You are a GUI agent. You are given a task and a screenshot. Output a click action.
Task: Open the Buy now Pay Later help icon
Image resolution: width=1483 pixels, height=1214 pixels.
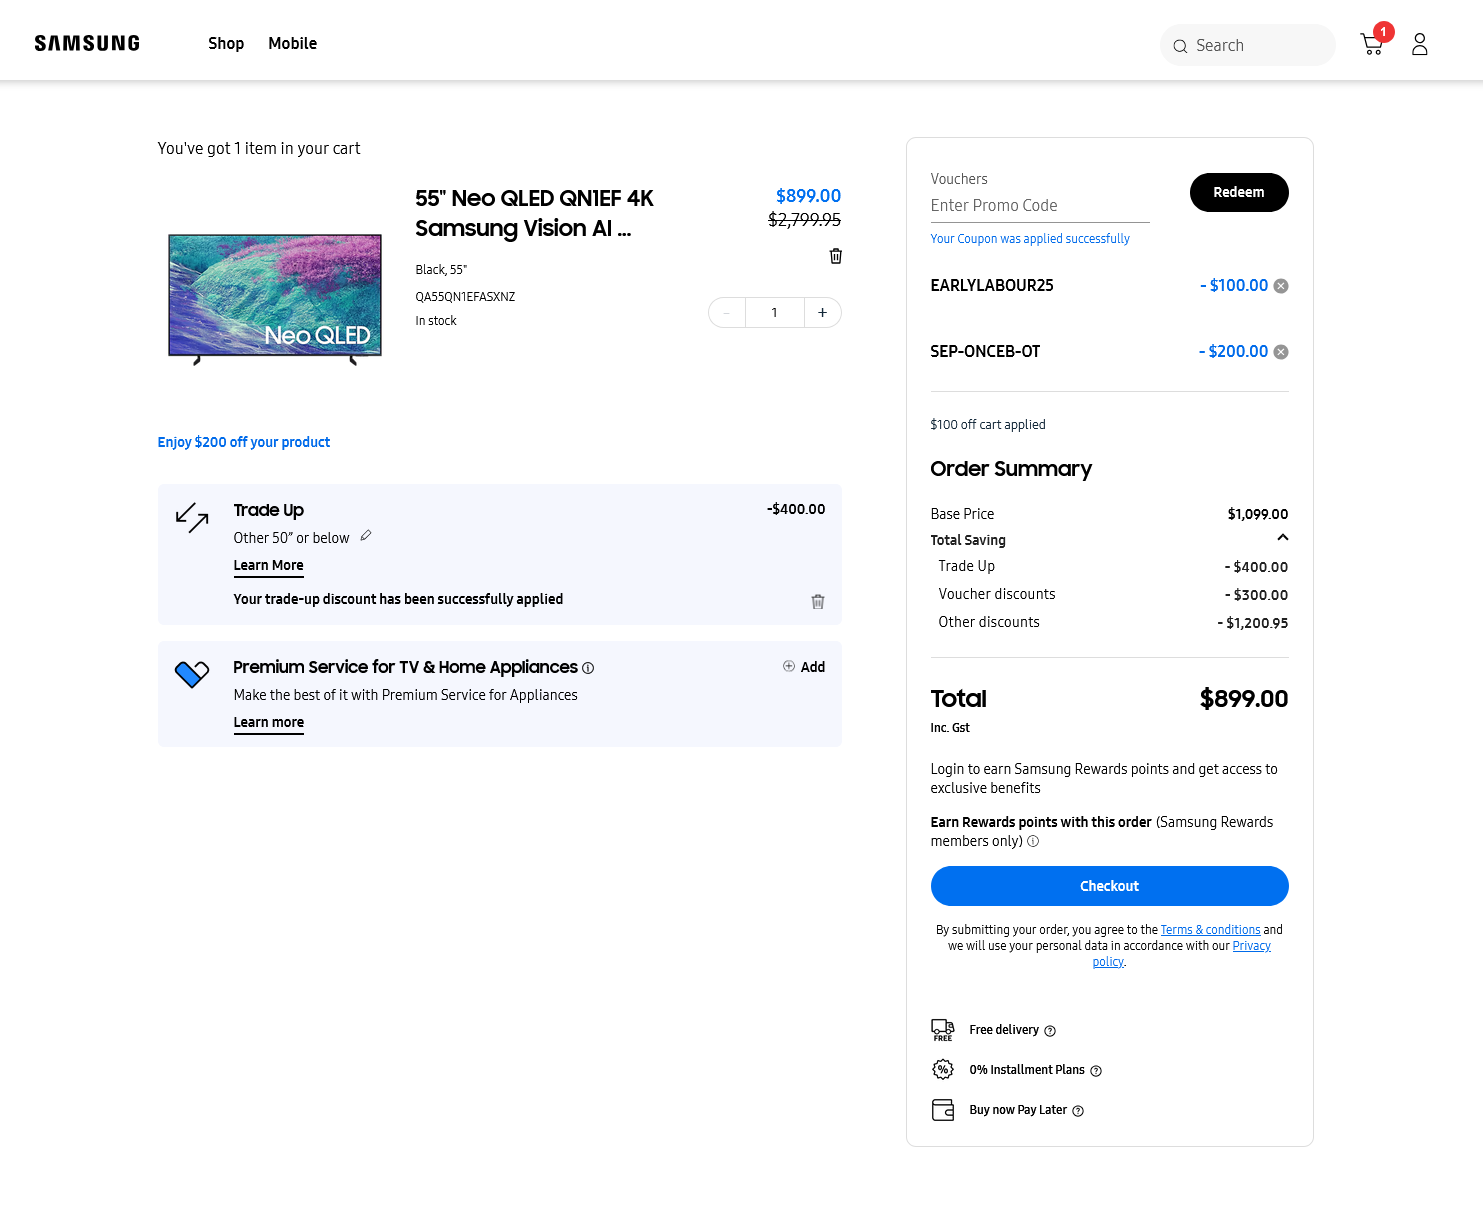tap(1078, 1111)
